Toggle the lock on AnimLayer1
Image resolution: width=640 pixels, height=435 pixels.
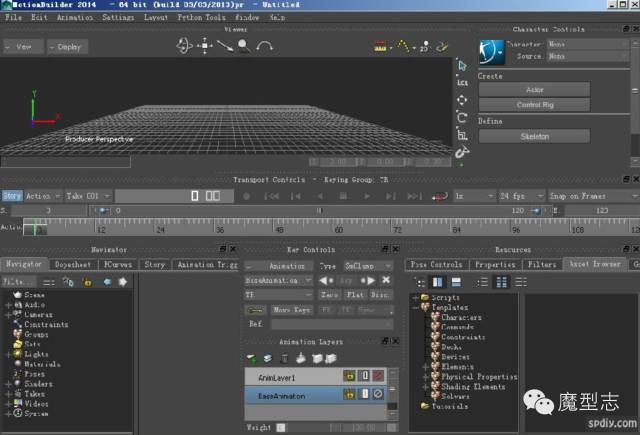tap(349, 376)
